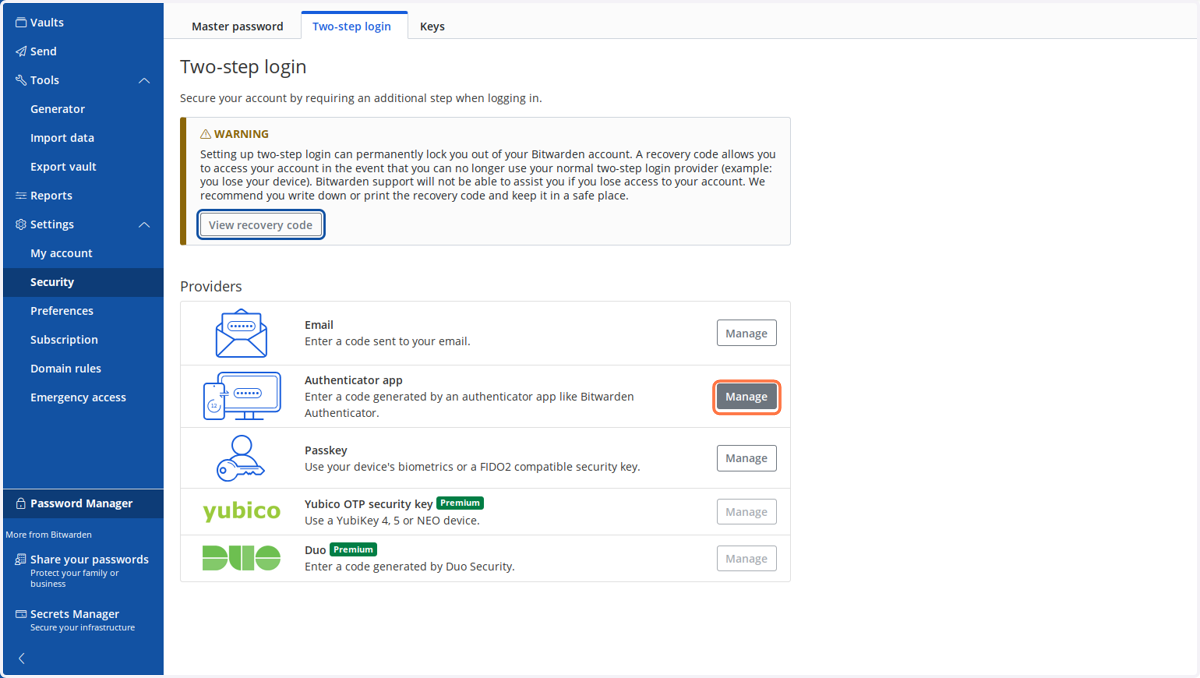
Task: Click the More from Bitwarden text
Action: point(50,535)
